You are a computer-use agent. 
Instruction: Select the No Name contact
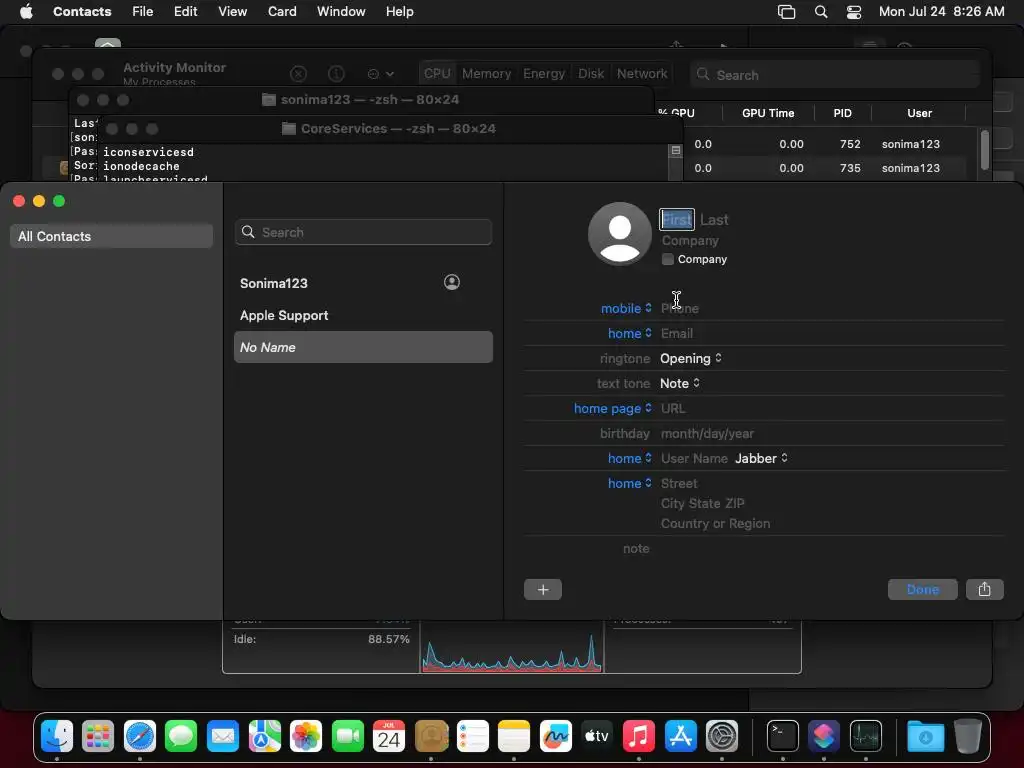363,347
